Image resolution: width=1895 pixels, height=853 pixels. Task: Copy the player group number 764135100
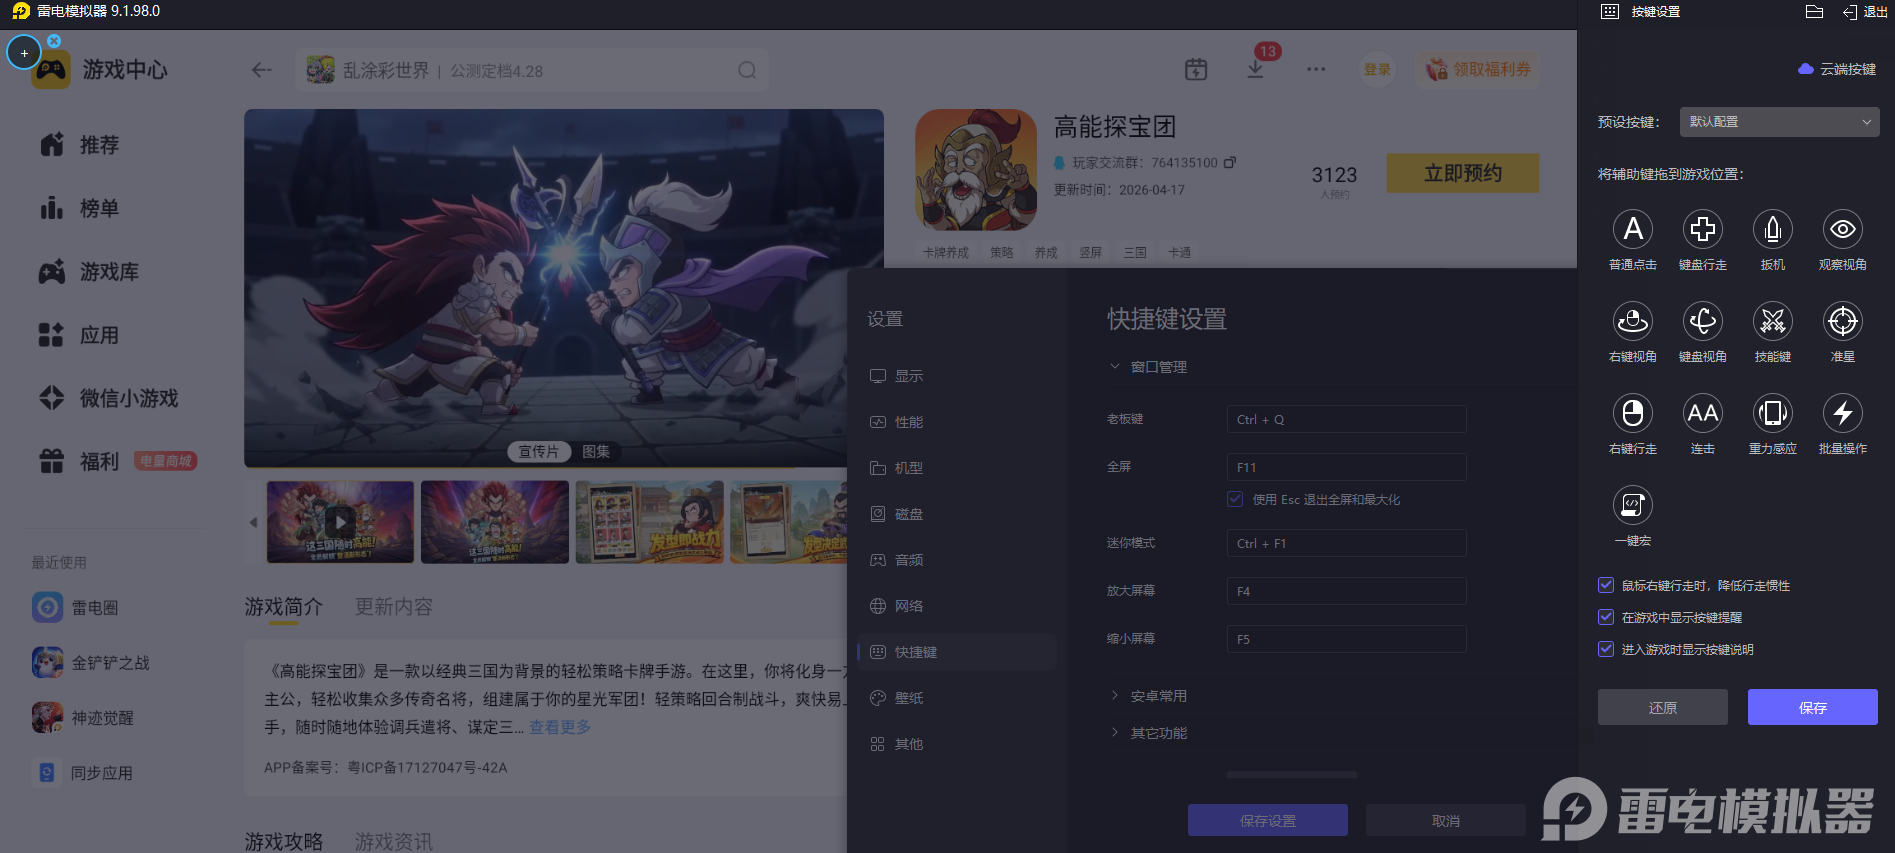(x=1230, y=162)
